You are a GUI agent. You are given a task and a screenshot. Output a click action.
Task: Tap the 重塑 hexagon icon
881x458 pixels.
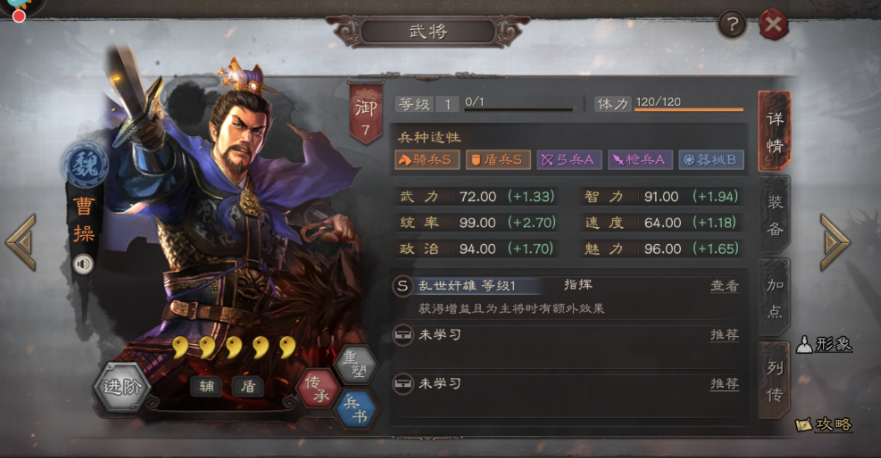click(355, 365)
